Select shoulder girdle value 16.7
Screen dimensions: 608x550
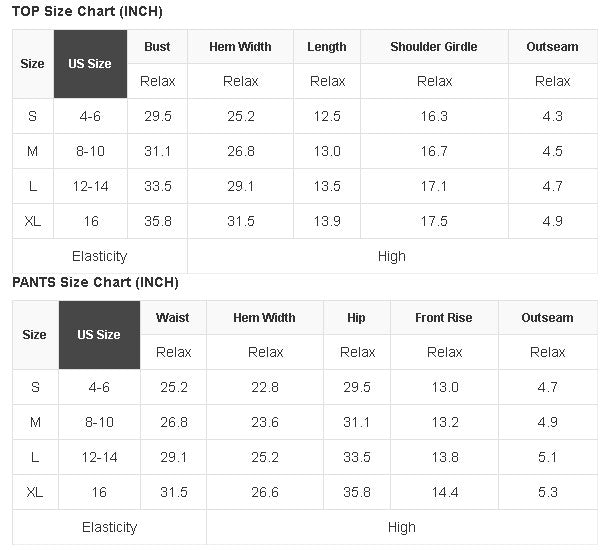tap(434, 151)
